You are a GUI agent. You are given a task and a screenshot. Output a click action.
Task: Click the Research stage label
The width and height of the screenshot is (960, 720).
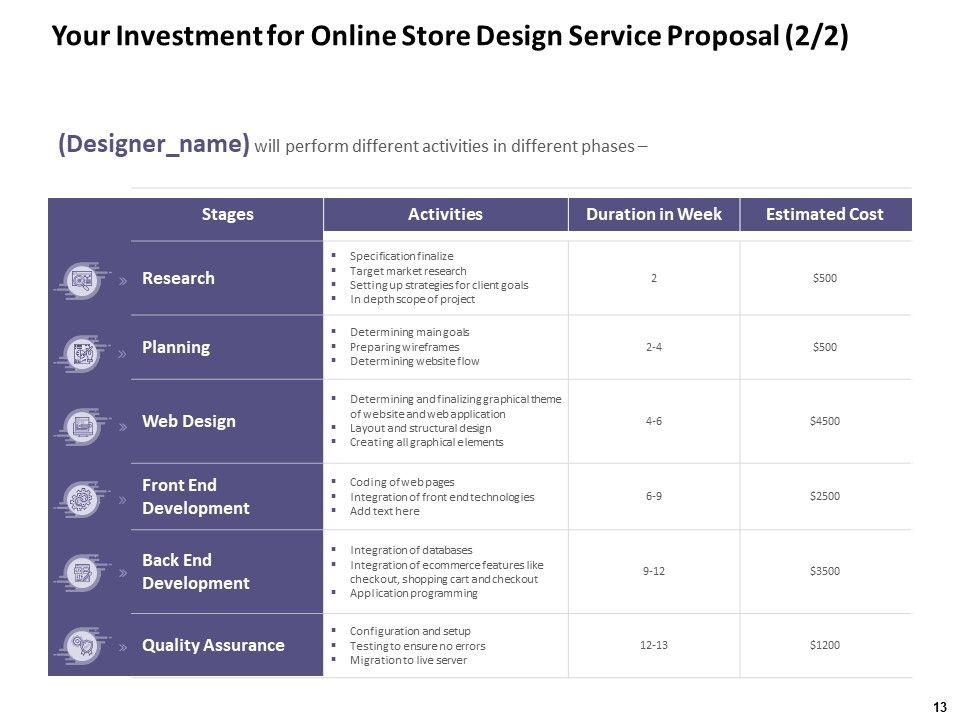pos(178,278)
